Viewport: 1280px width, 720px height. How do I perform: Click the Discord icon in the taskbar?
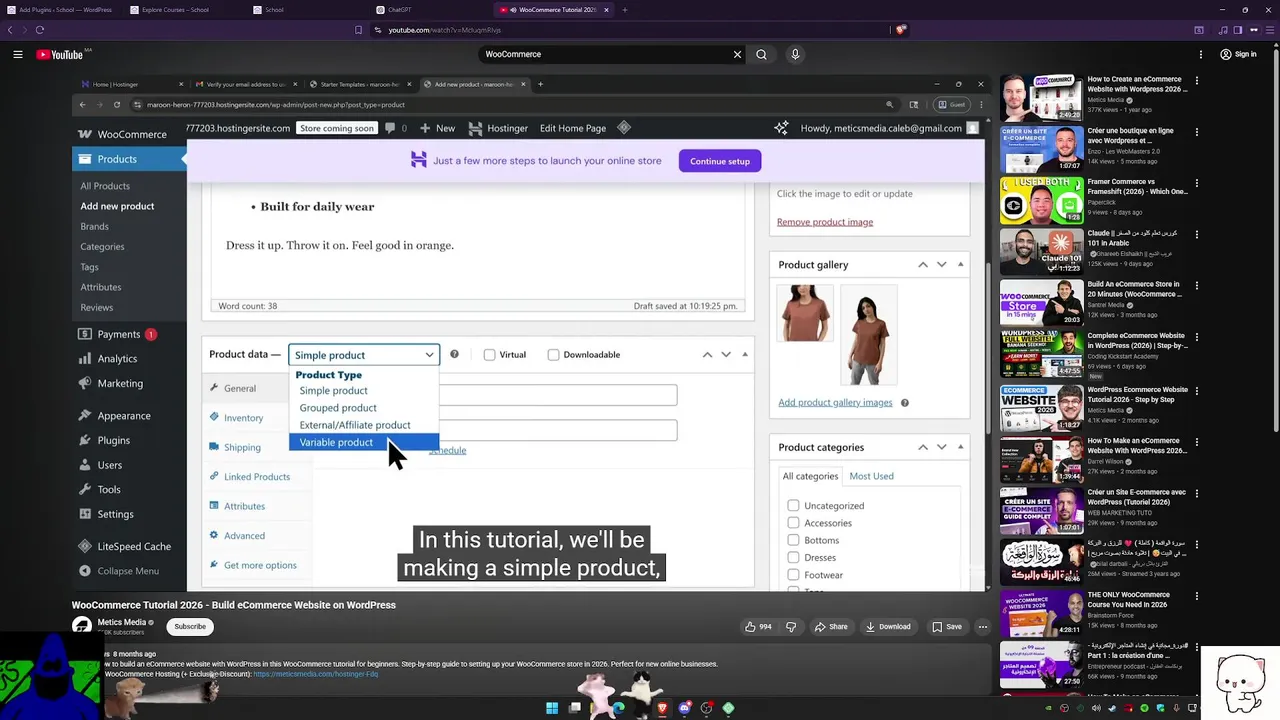coord(684,708)
